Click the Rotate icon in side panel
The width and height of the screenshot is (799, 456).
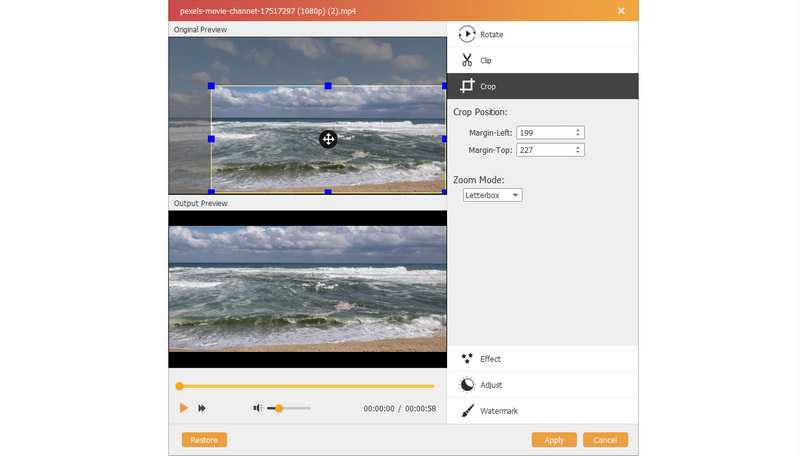466,34
